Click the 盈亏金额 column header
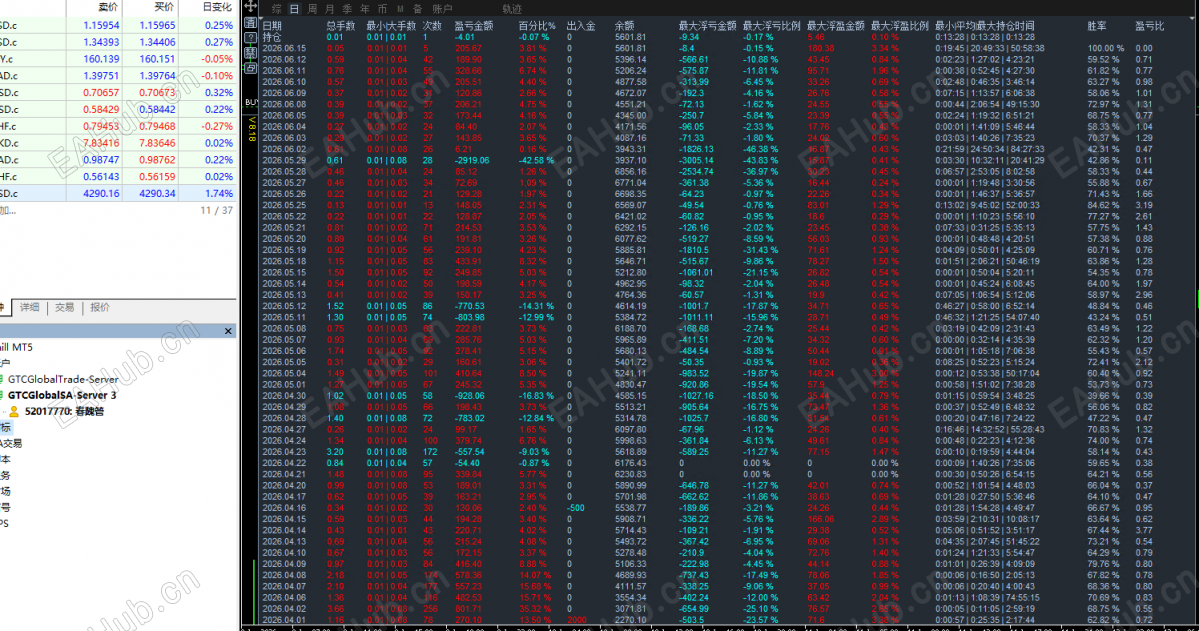Screen dimensions: 1199x631 click(473, 26)
